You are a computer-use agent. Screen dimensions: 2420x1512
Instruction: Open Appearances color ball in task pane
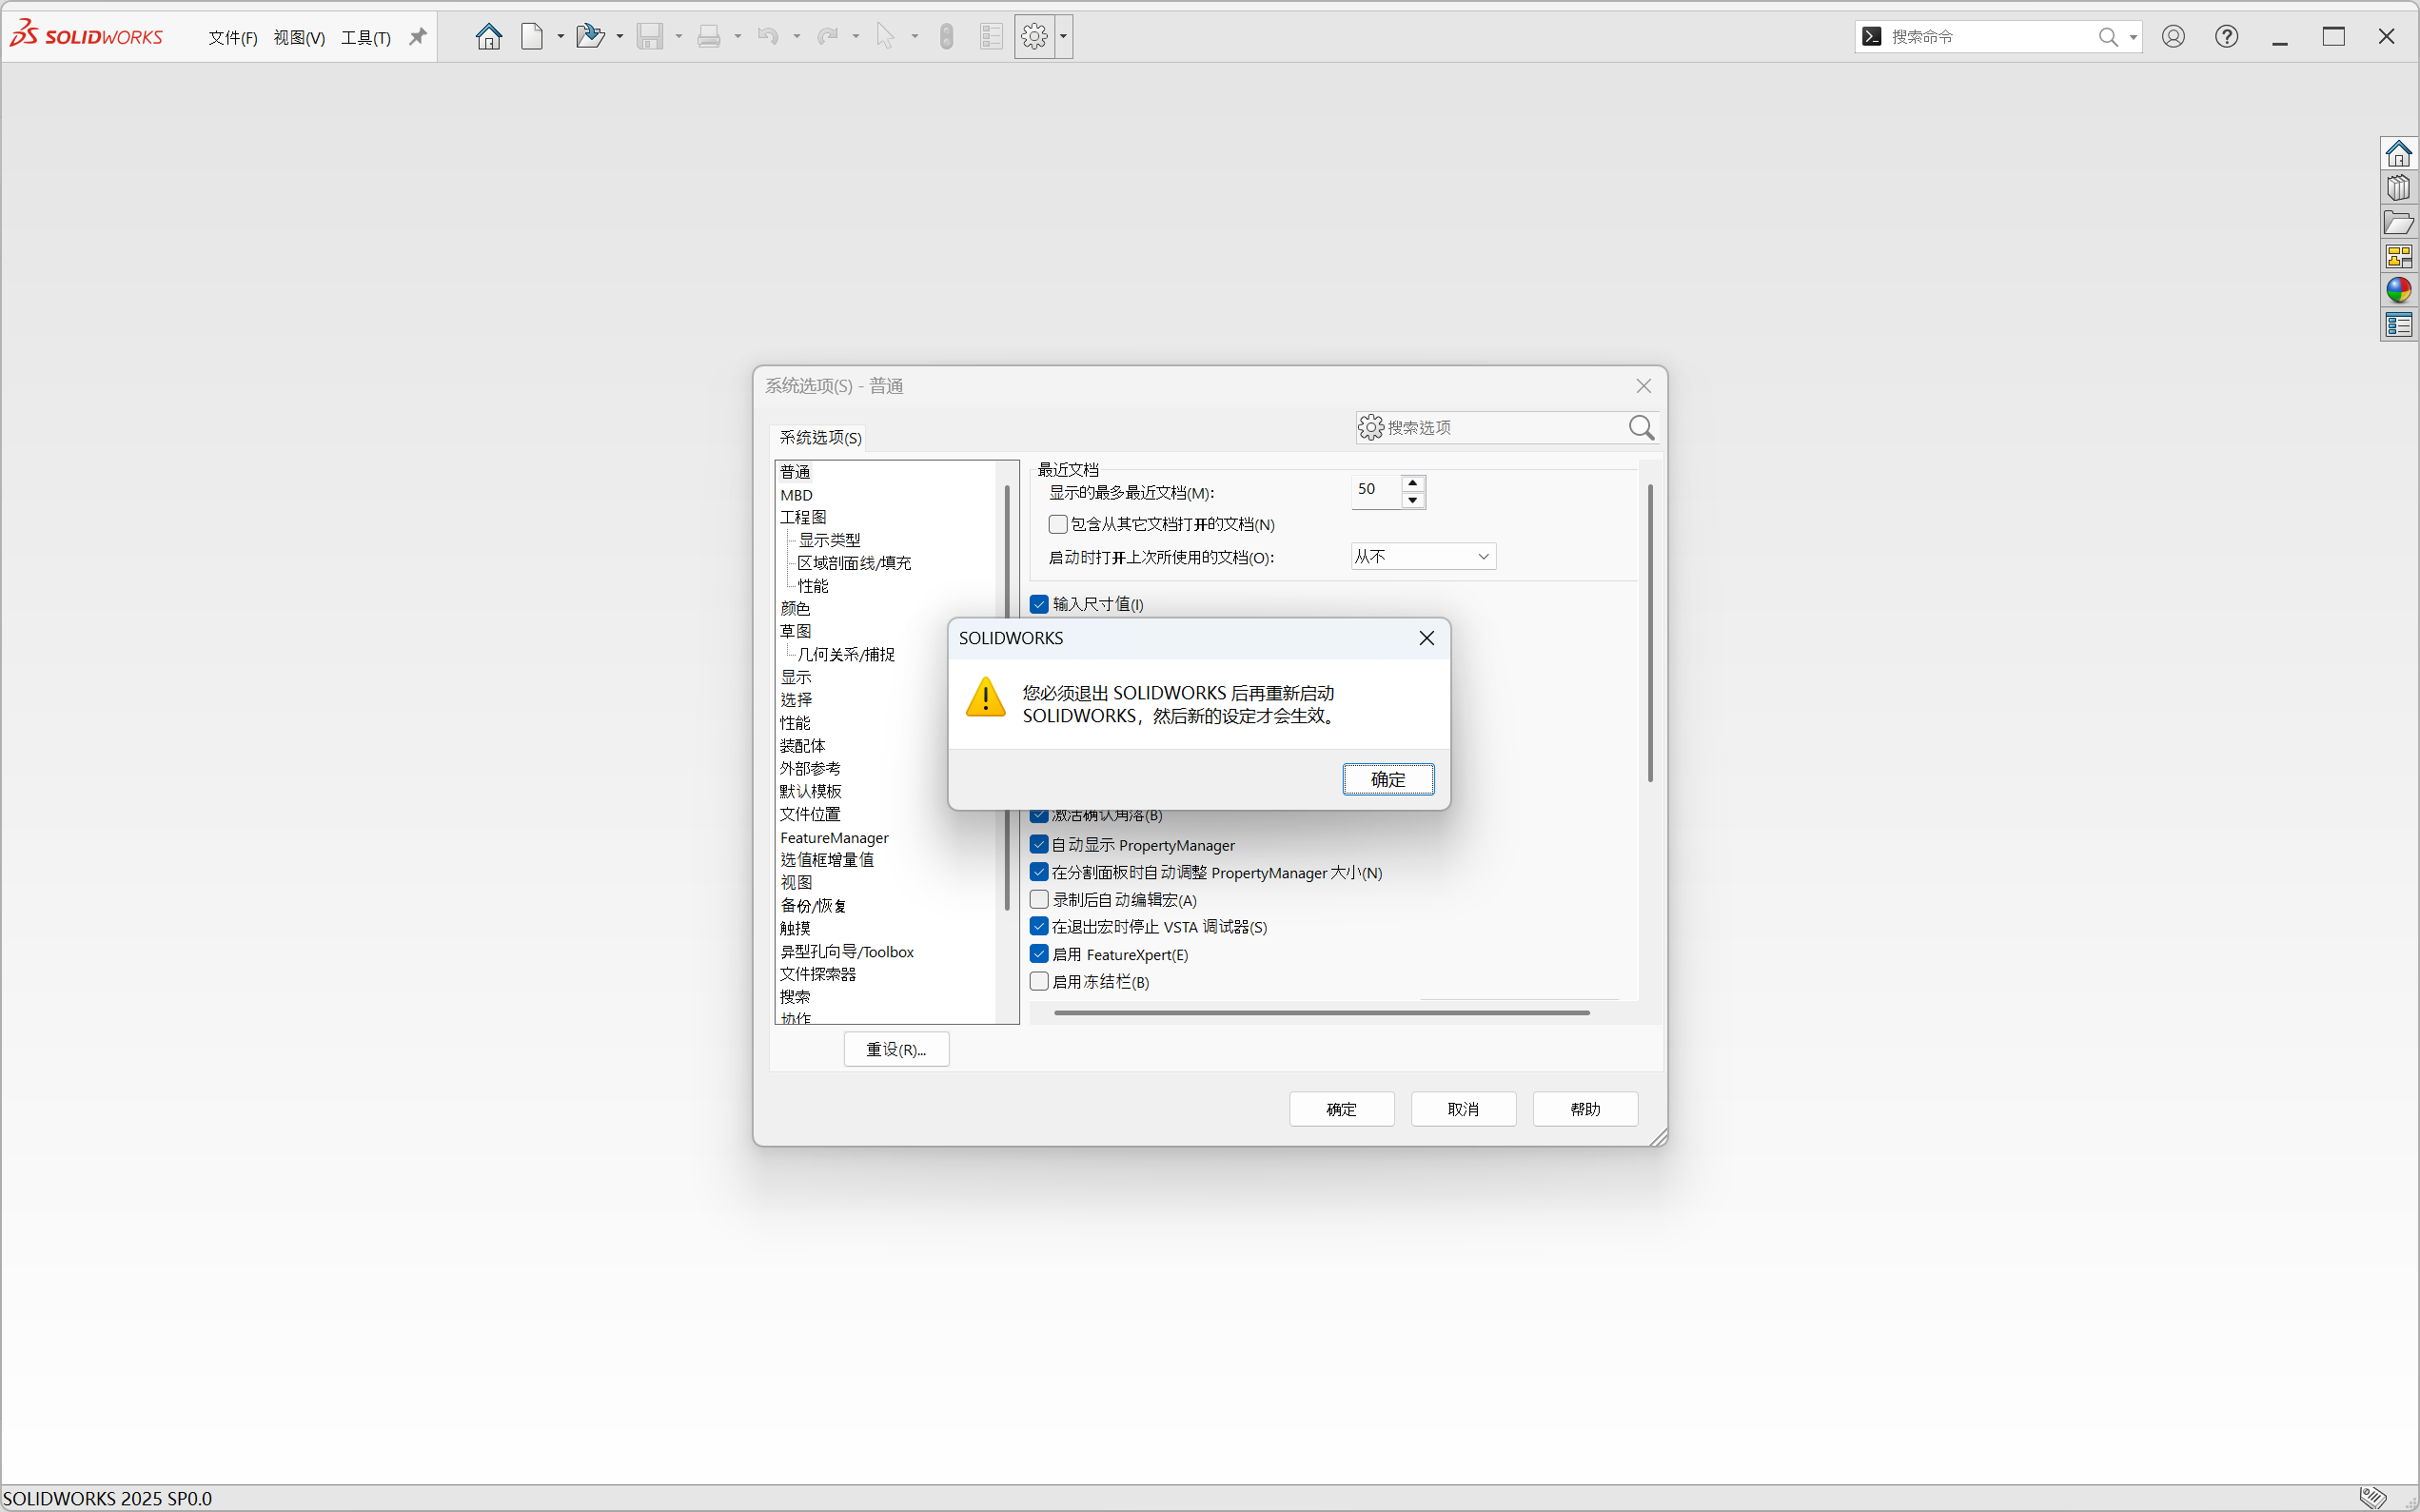pyautogui.click(x=2398, y=290)
